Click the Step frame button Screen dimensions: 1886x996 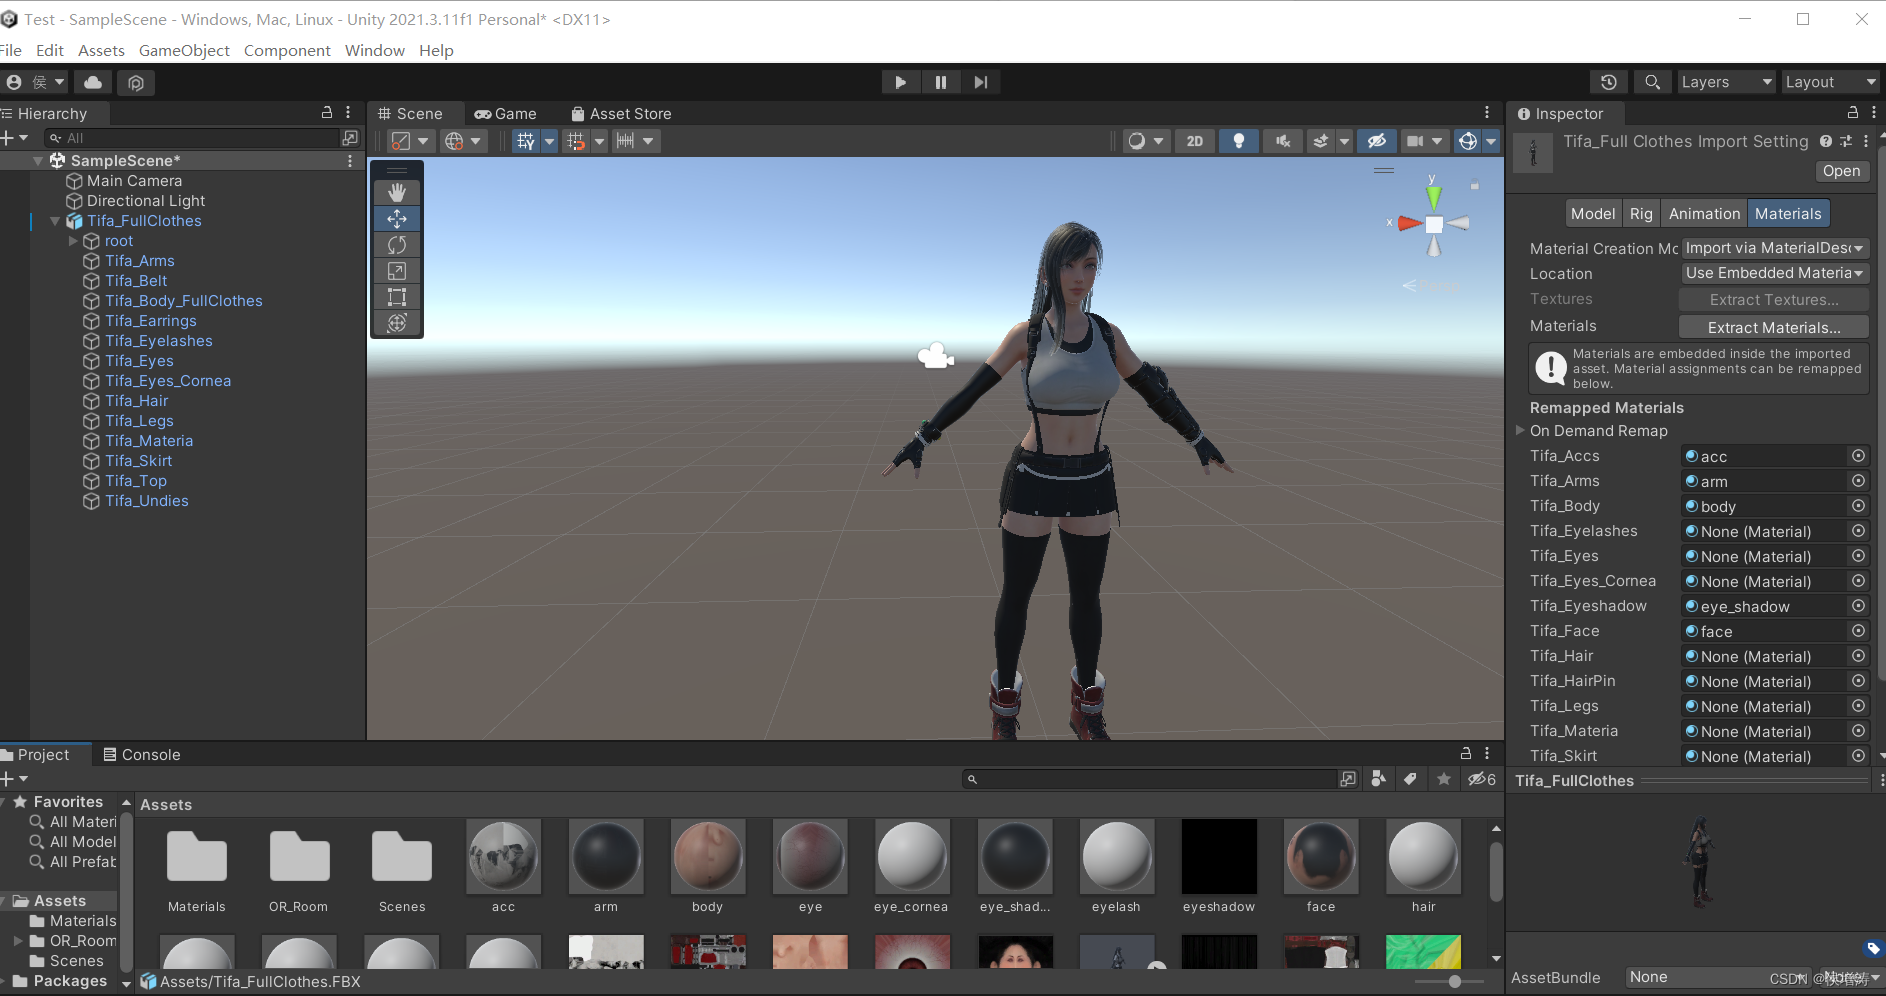981,82
